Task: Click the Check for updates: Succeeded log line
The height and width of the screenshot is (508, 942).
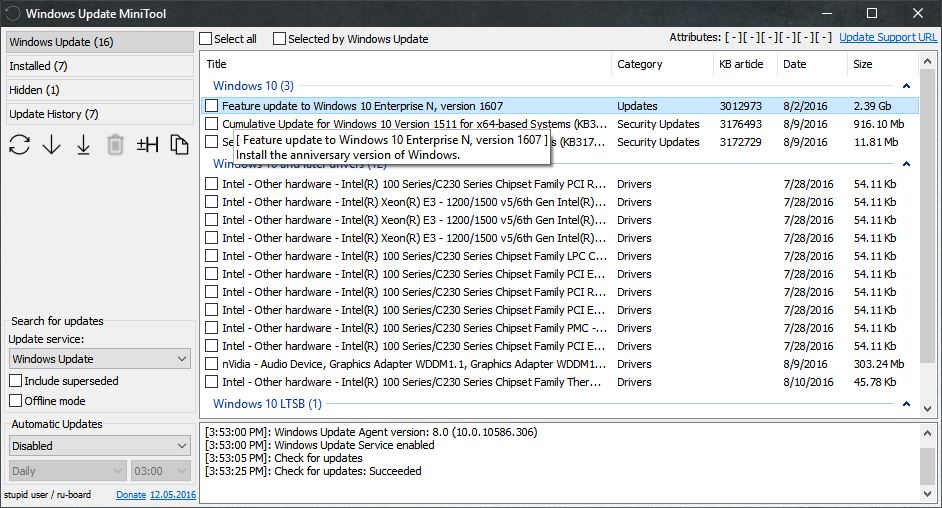Action: pos(313,471)
